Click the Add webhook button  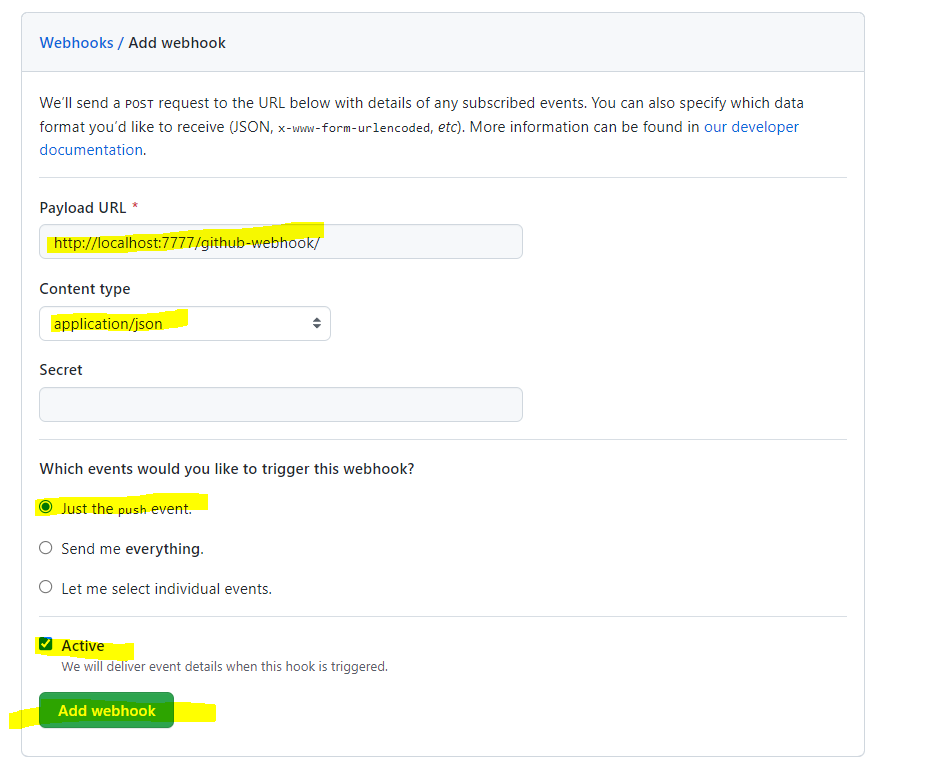(x=106, y=710)
